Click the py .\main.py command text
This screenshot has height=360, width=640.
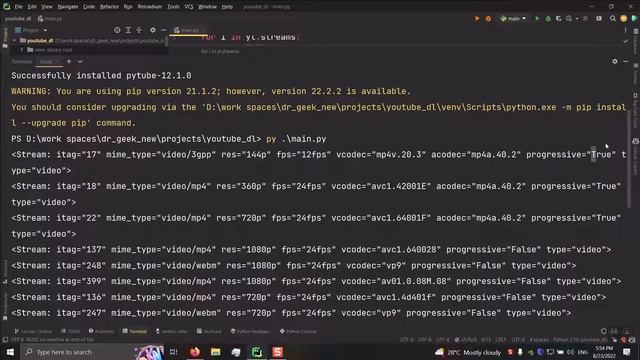coord(296,139)
